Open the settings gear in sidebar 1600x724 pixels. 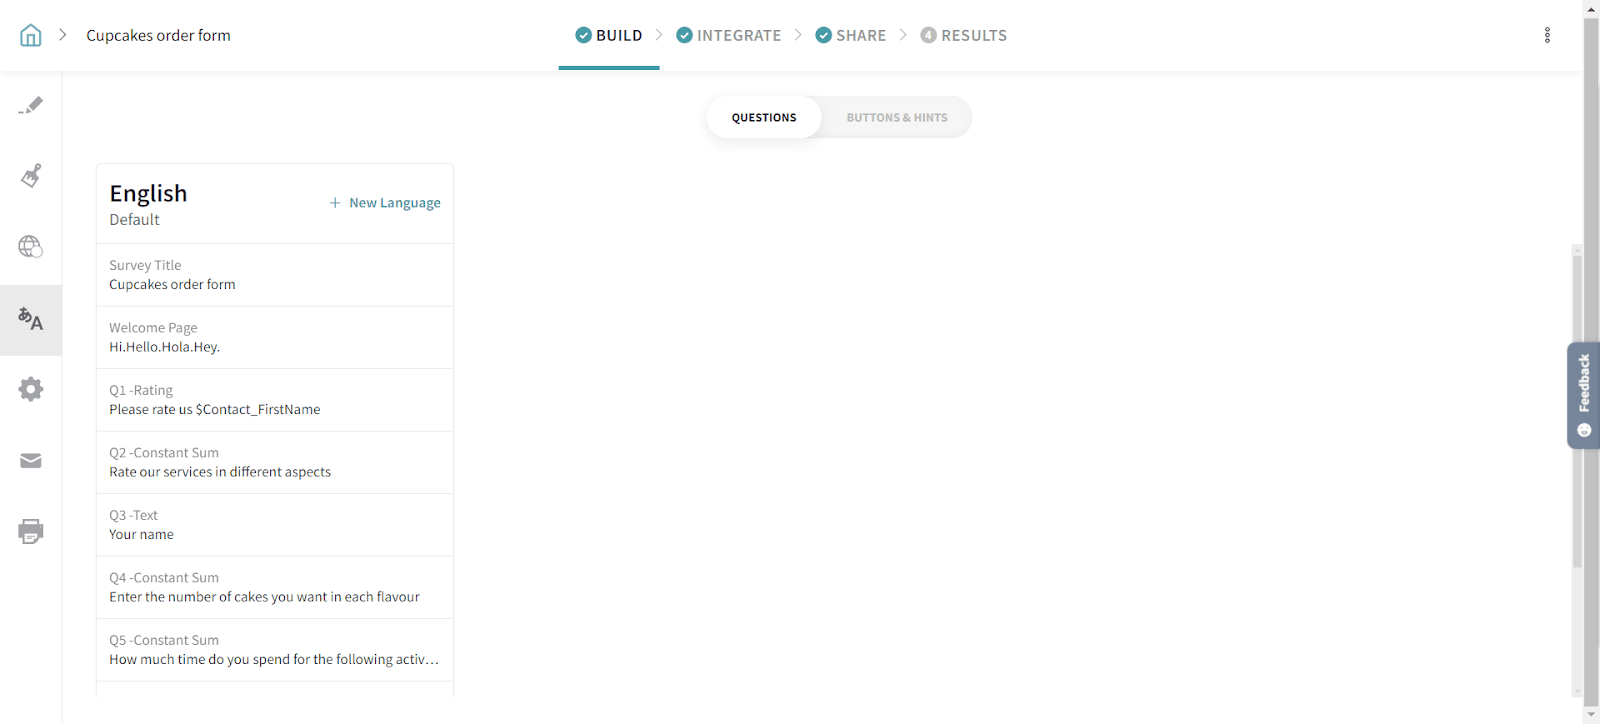[x=31, y=389]
